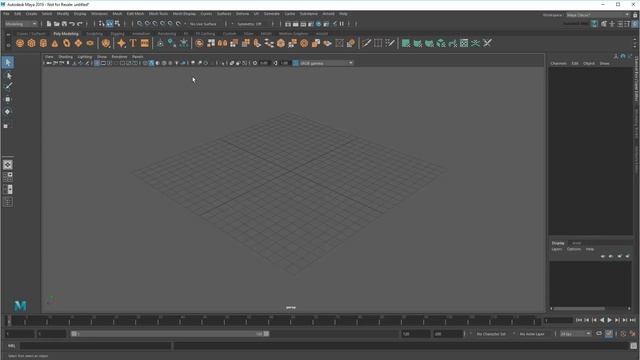Open the No Anim Layer dropdown
This screenshot has height=360, width=640.
532,334
